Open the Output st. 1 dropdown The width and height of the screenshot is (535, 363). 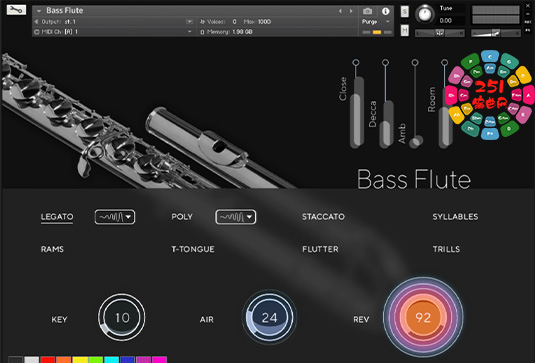click(x=190, y=22)
